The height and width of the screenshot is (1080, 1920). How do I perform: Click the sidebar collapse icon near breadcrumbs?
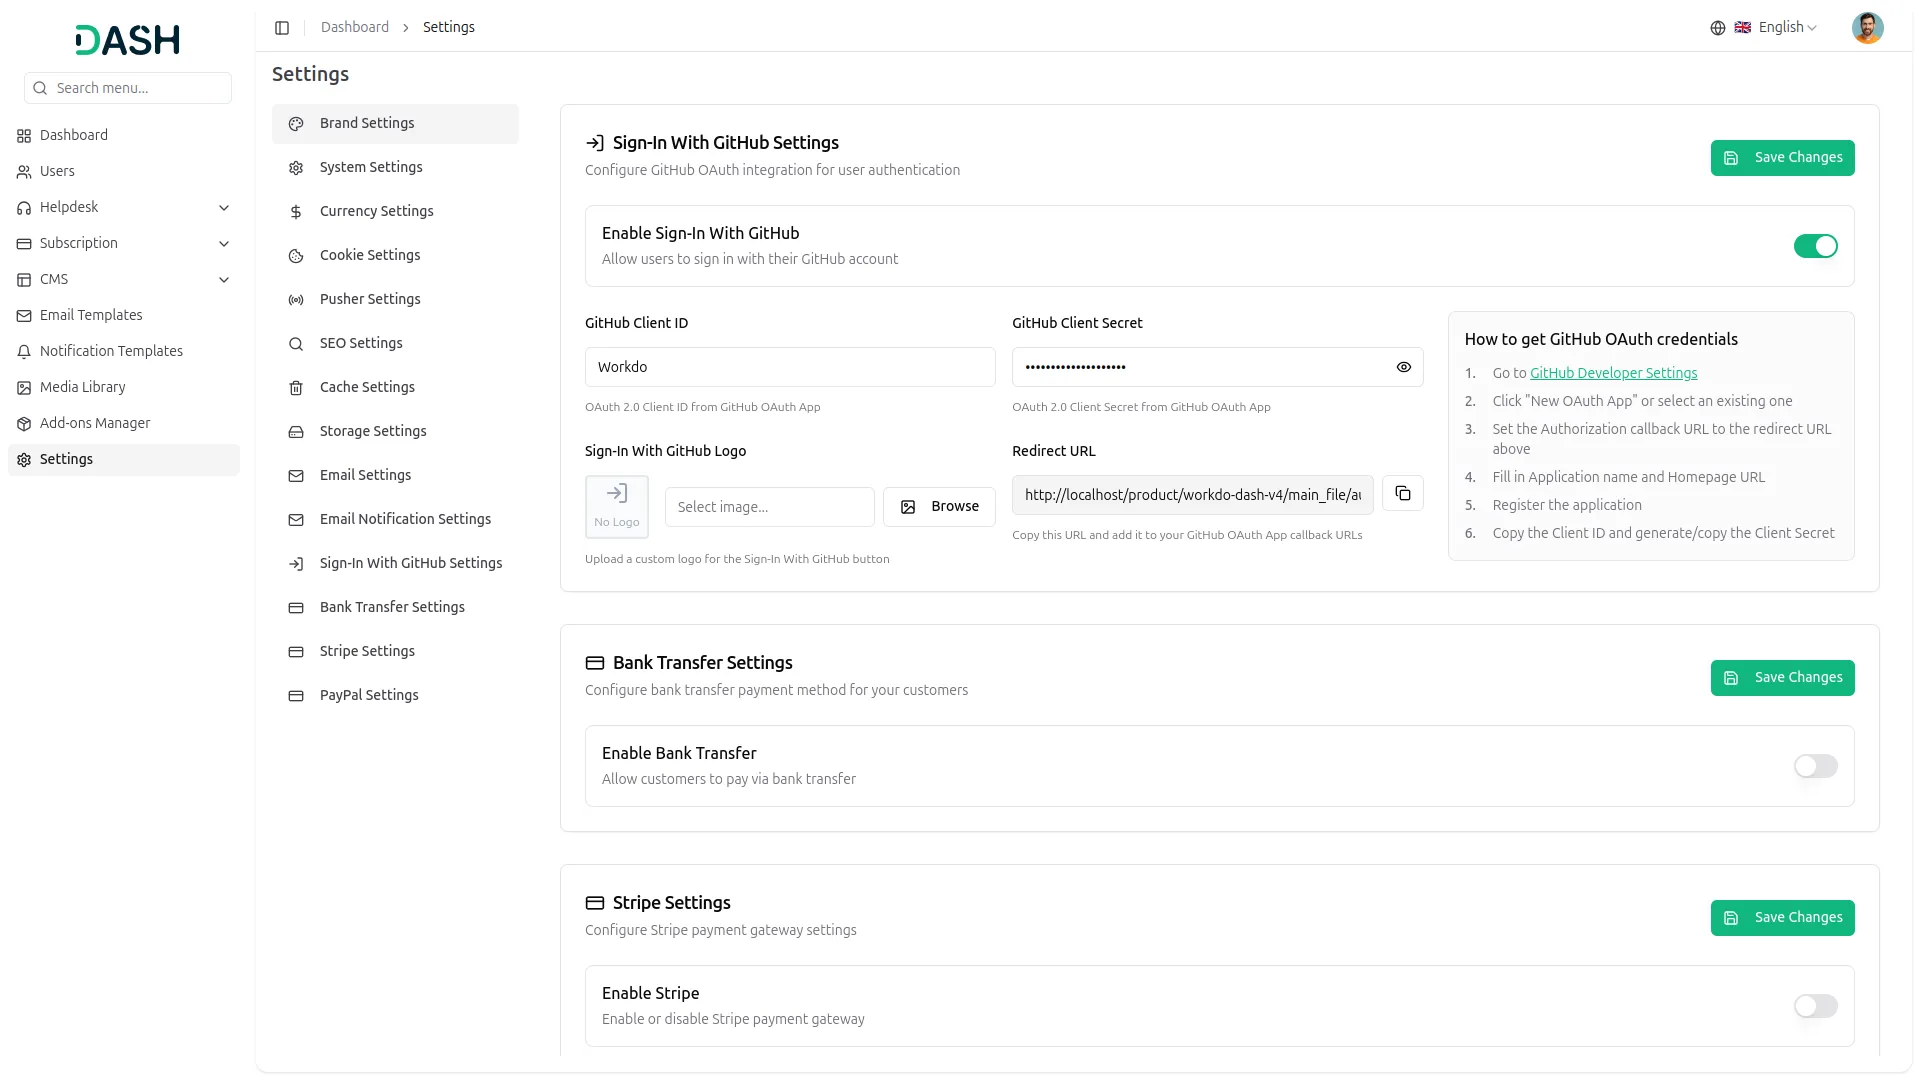point(282,27)
